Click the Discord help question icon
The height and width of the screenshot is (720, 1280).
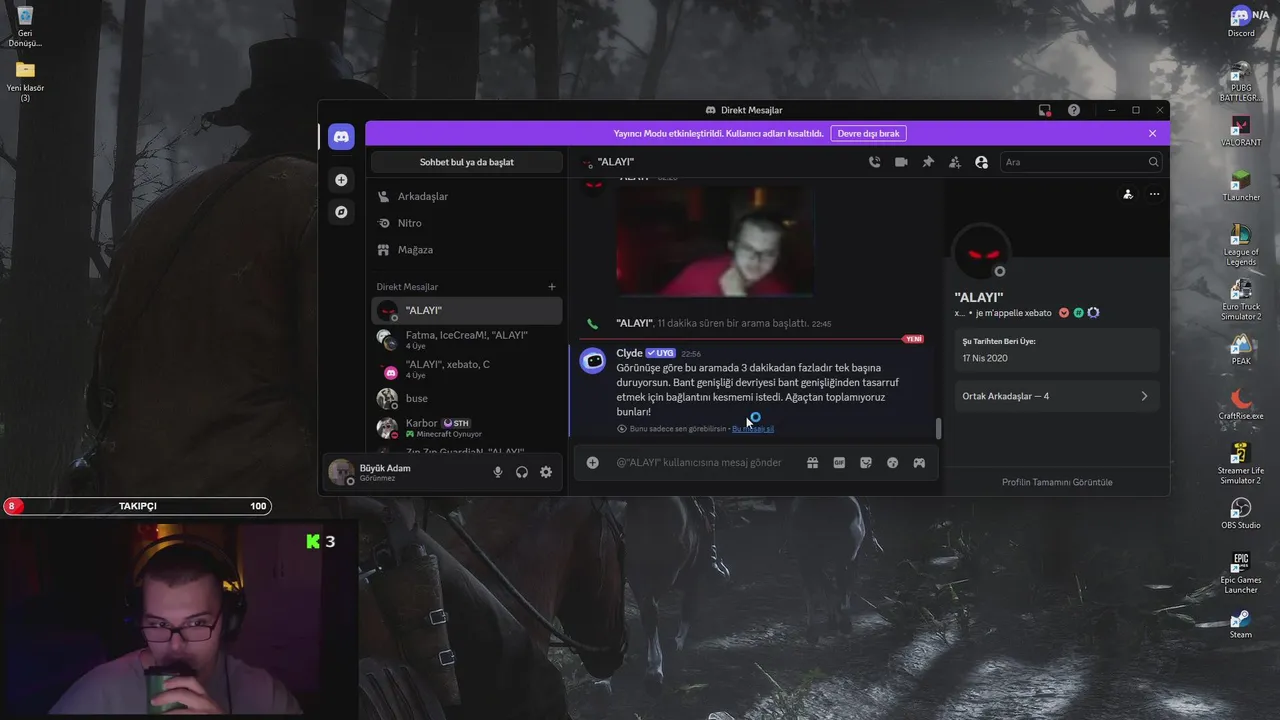coord(1074,110)
